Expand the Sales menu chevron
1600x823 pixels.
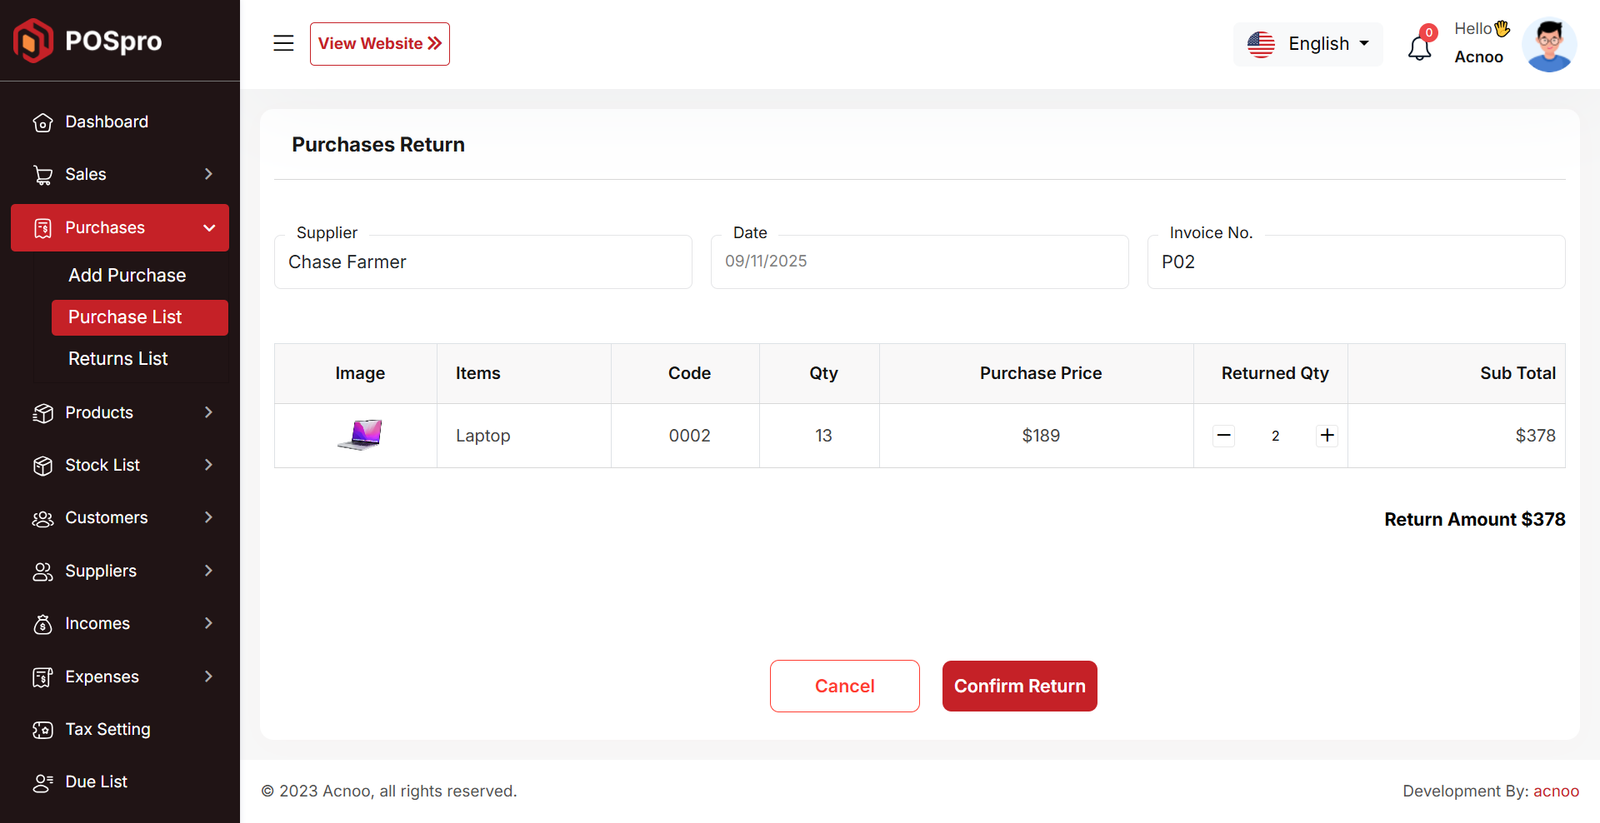point(208,174)
